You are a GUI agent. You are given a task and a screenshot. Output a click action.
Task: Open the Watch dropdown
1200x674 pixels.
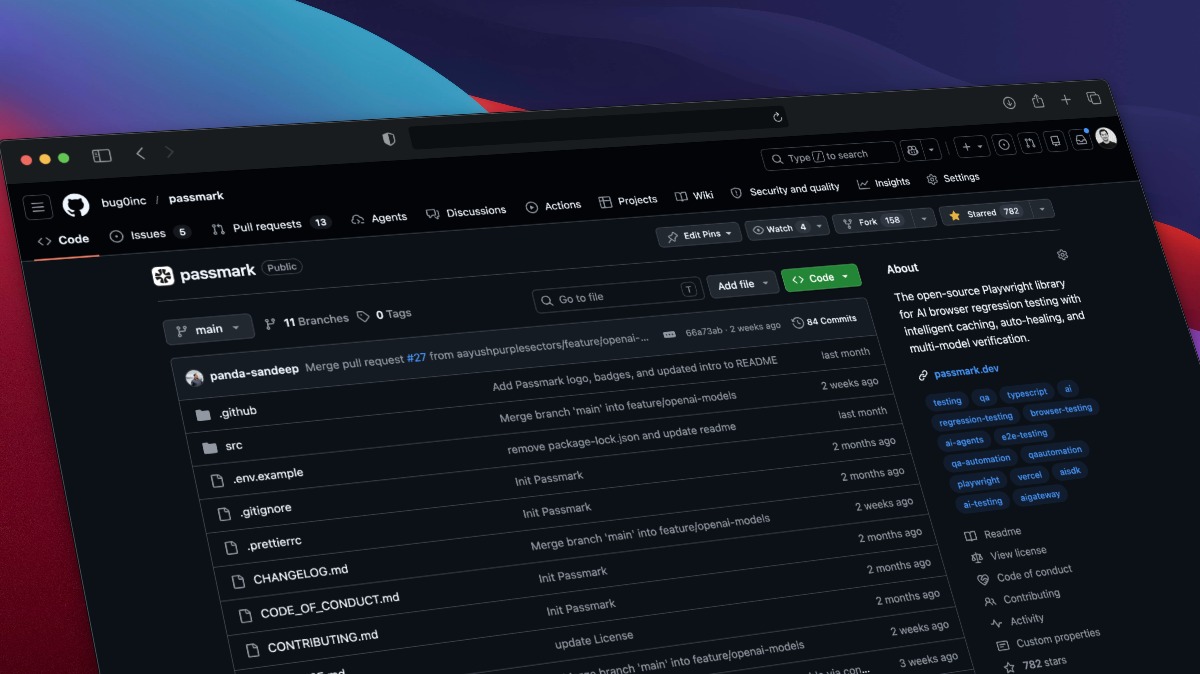click(786, 228)
